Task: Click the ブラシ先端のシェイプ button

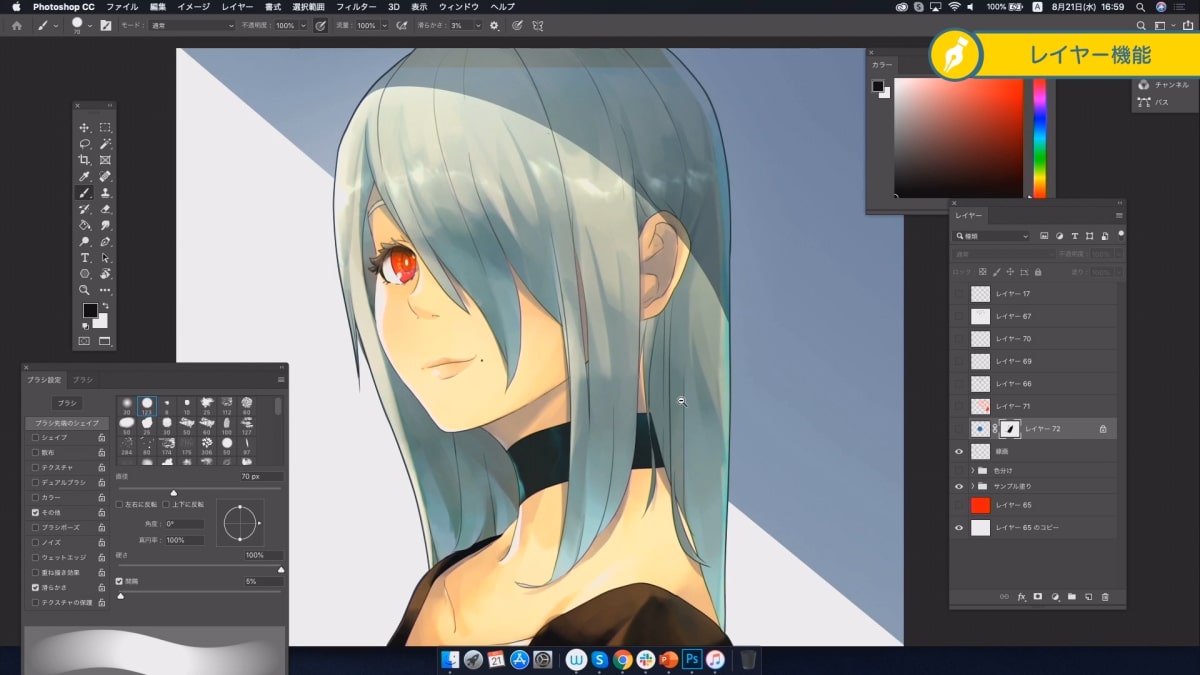Action: pos(67,423)
